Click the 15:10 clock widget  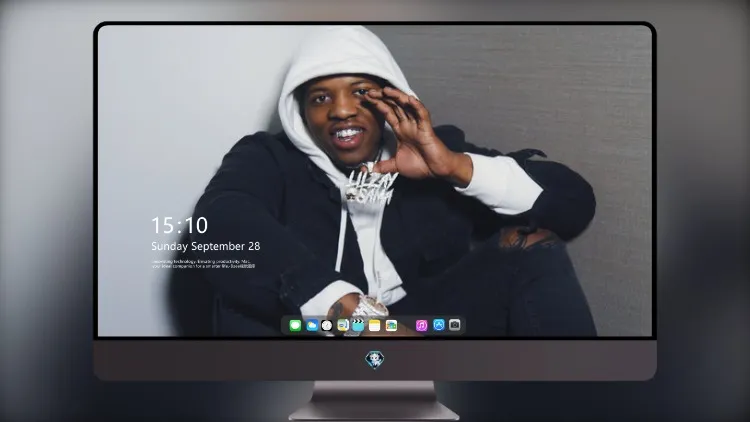click(179, 225)
